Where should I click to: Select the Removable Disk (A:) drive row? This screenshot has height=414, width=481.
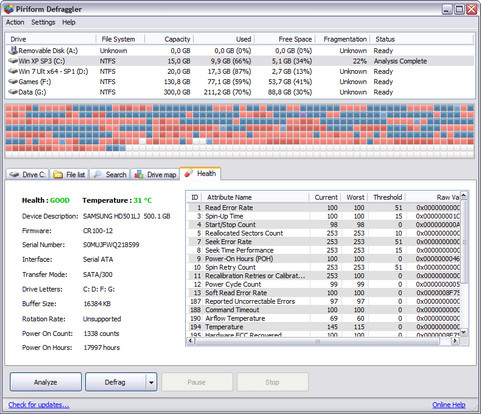click(x=240, y=51)
